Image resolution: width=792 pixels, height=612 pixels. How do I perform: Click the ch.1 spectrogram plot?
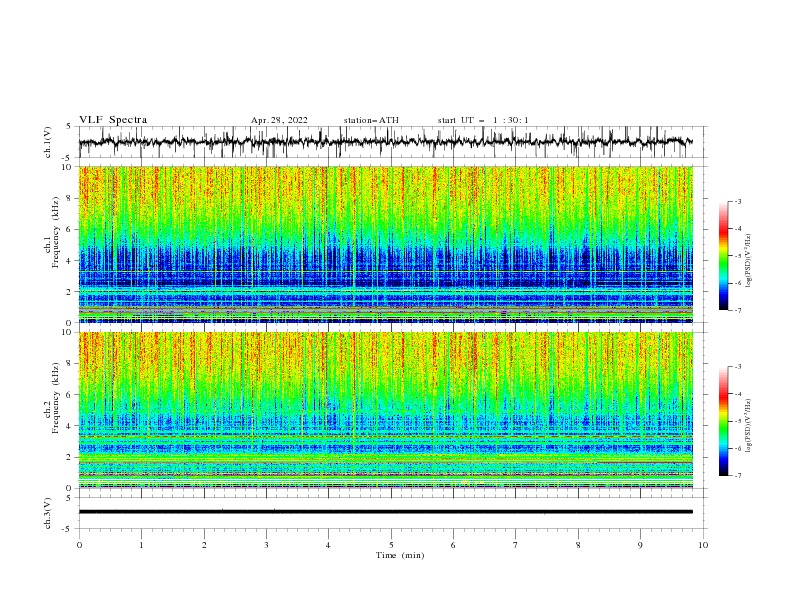[385, 244]
